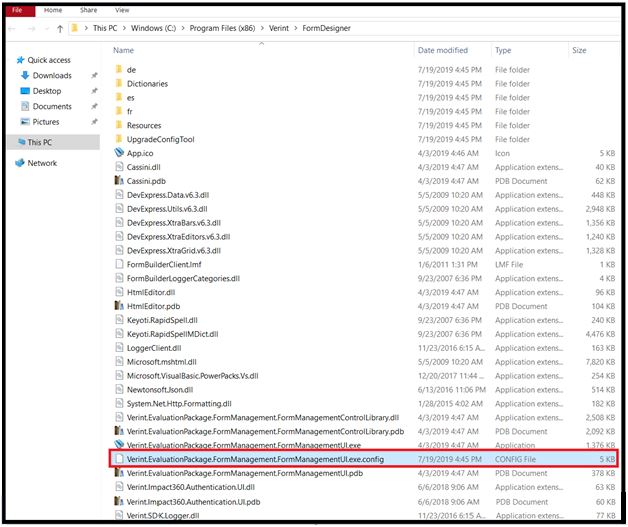Select FormManagementUI.exe application icon
628x527 pixels.
(x=119, y=444)
